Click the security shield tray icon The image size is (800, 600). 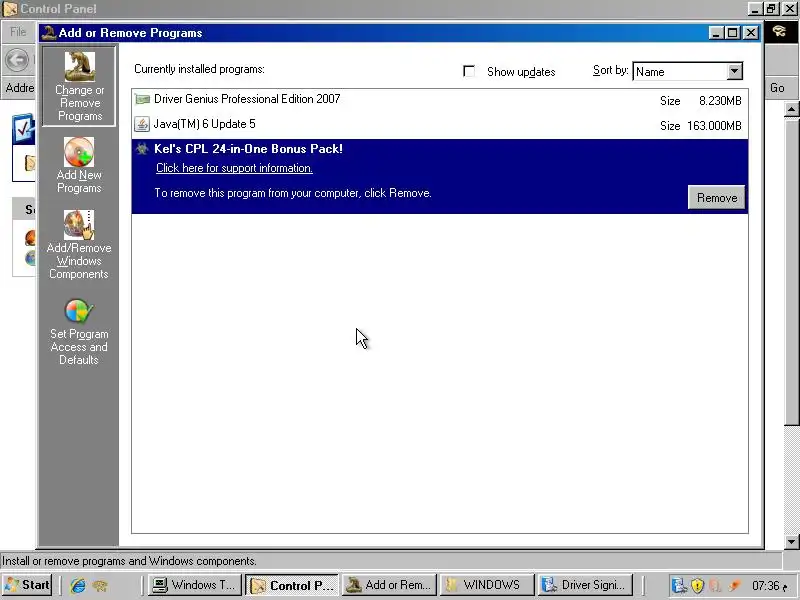click(697, 585)
